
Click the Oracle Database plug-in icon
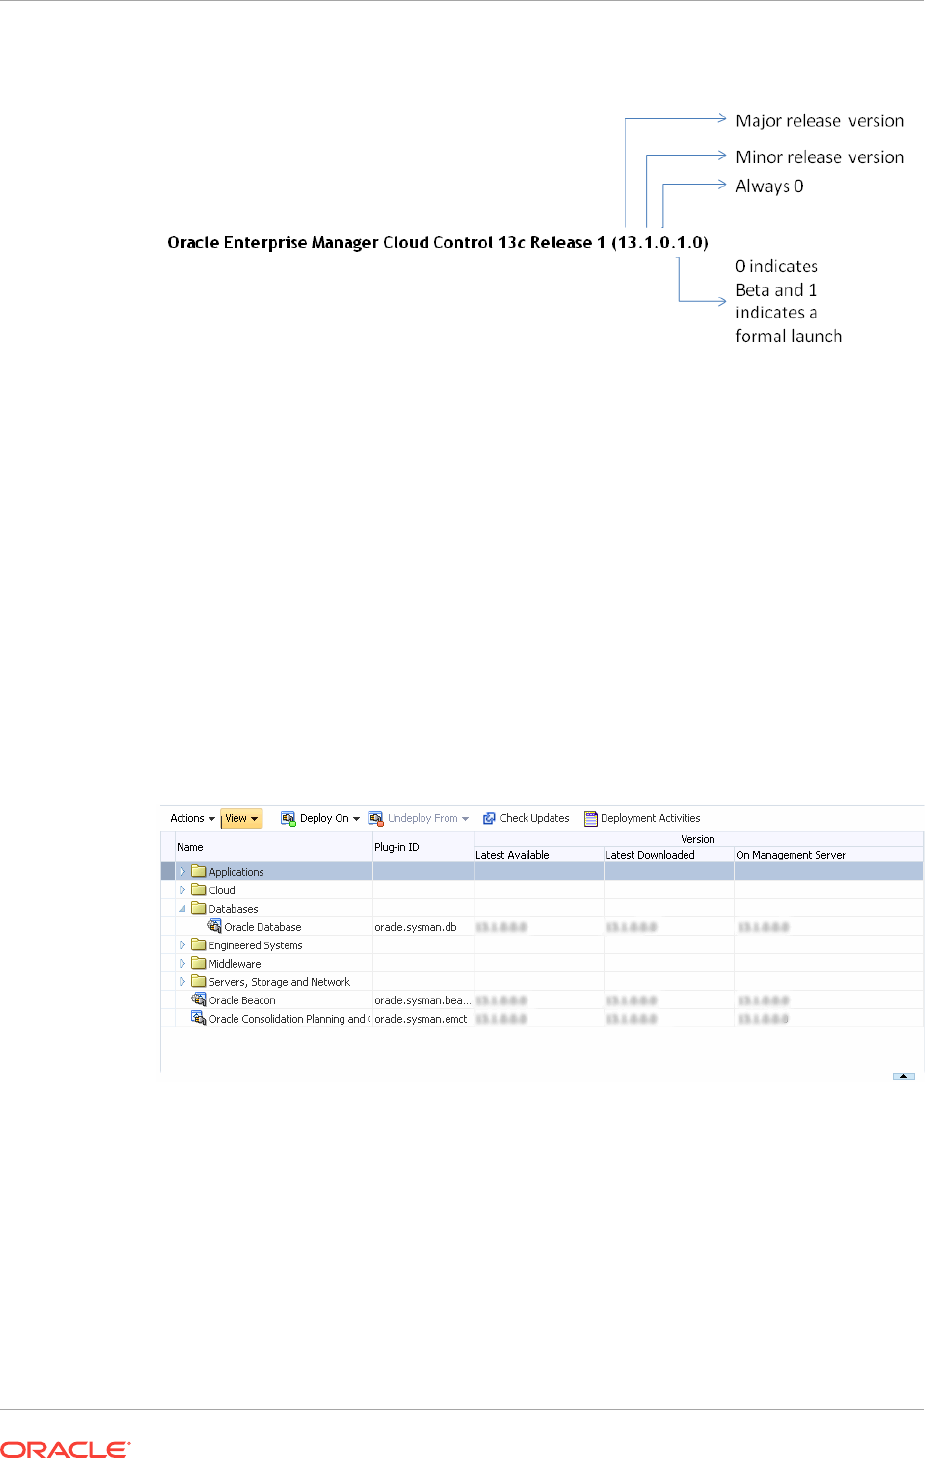pos(214,926)
